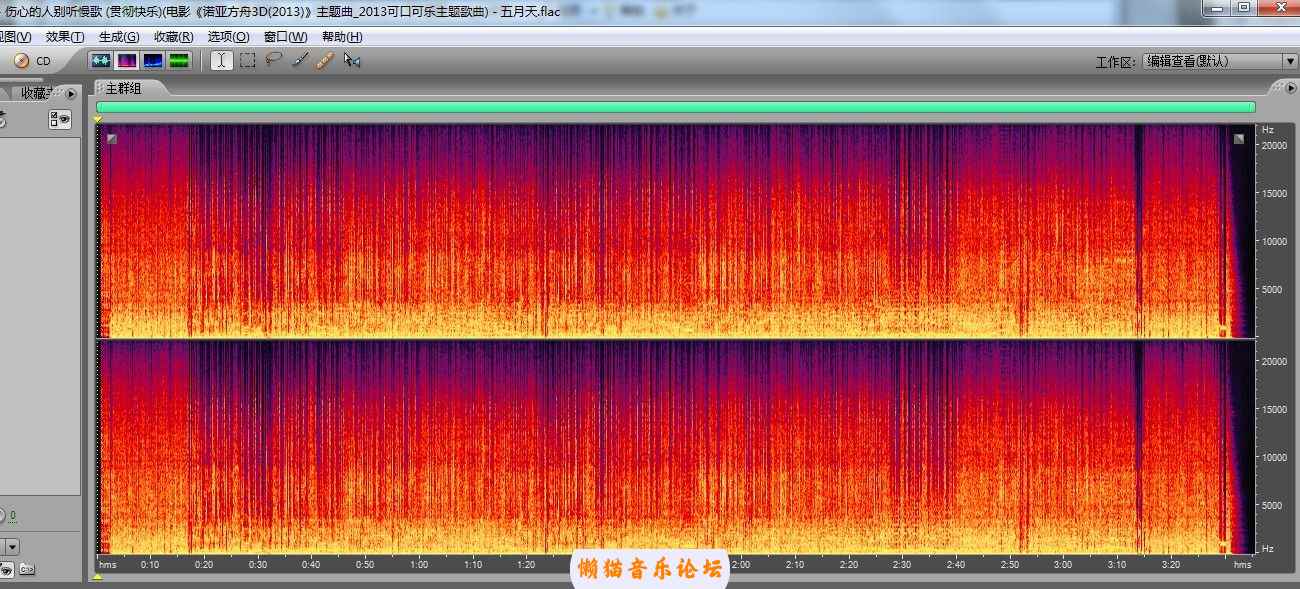The height and width of the screenshot is (589, 1300).
Task: Open the 工作区 workspace dropdown
Action: pyautogui.click(x=1220, y=61)
